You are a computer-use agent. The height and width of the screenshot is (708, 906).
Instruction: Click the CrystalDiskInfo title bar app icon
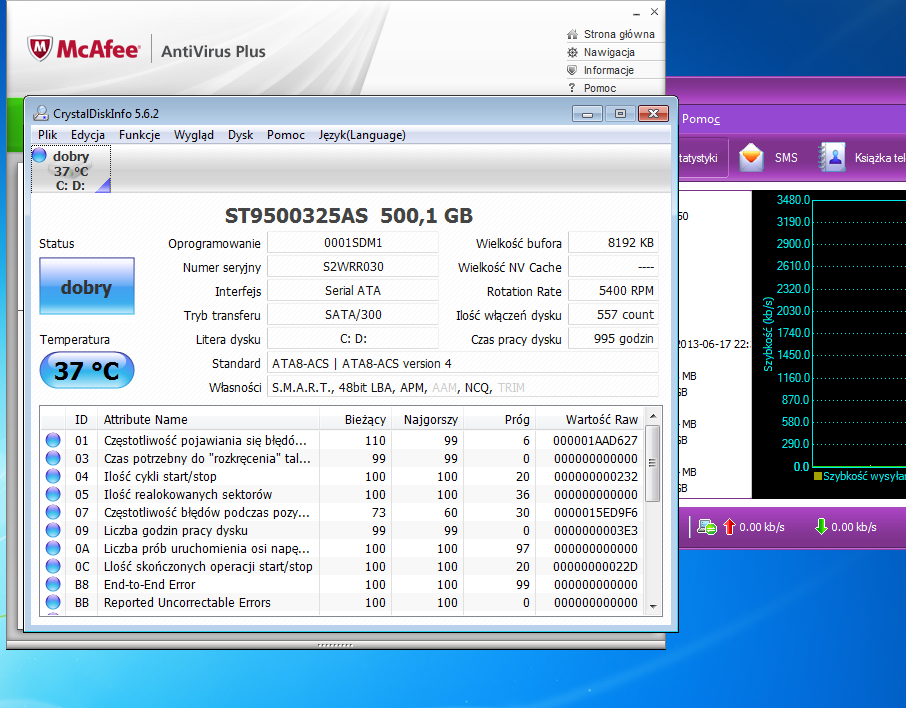point(40,113)
